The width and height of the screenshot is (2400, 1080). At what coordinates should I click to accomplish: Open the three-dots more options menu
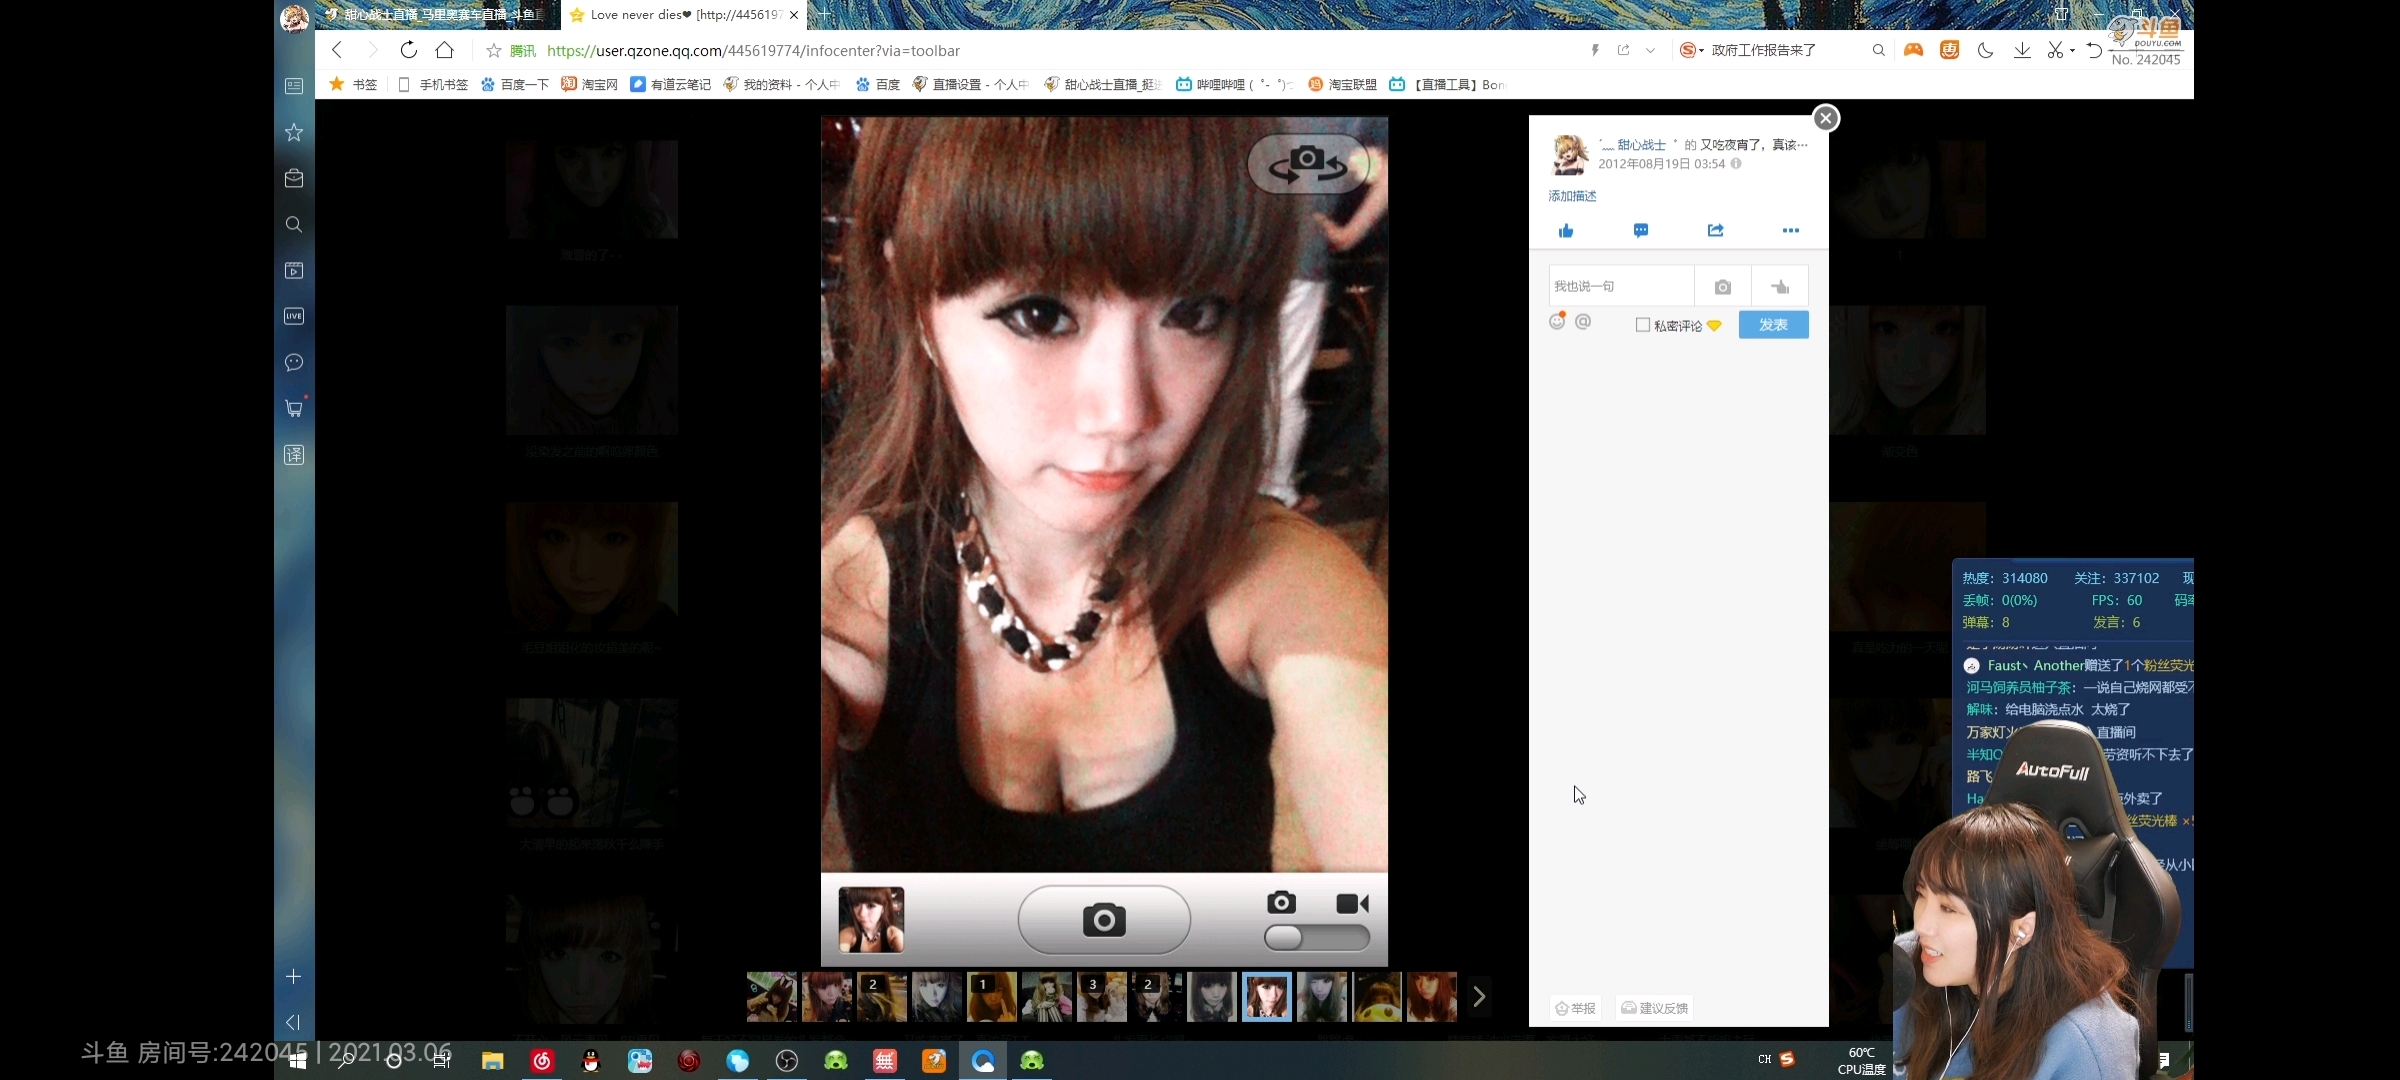[1791, 231]
